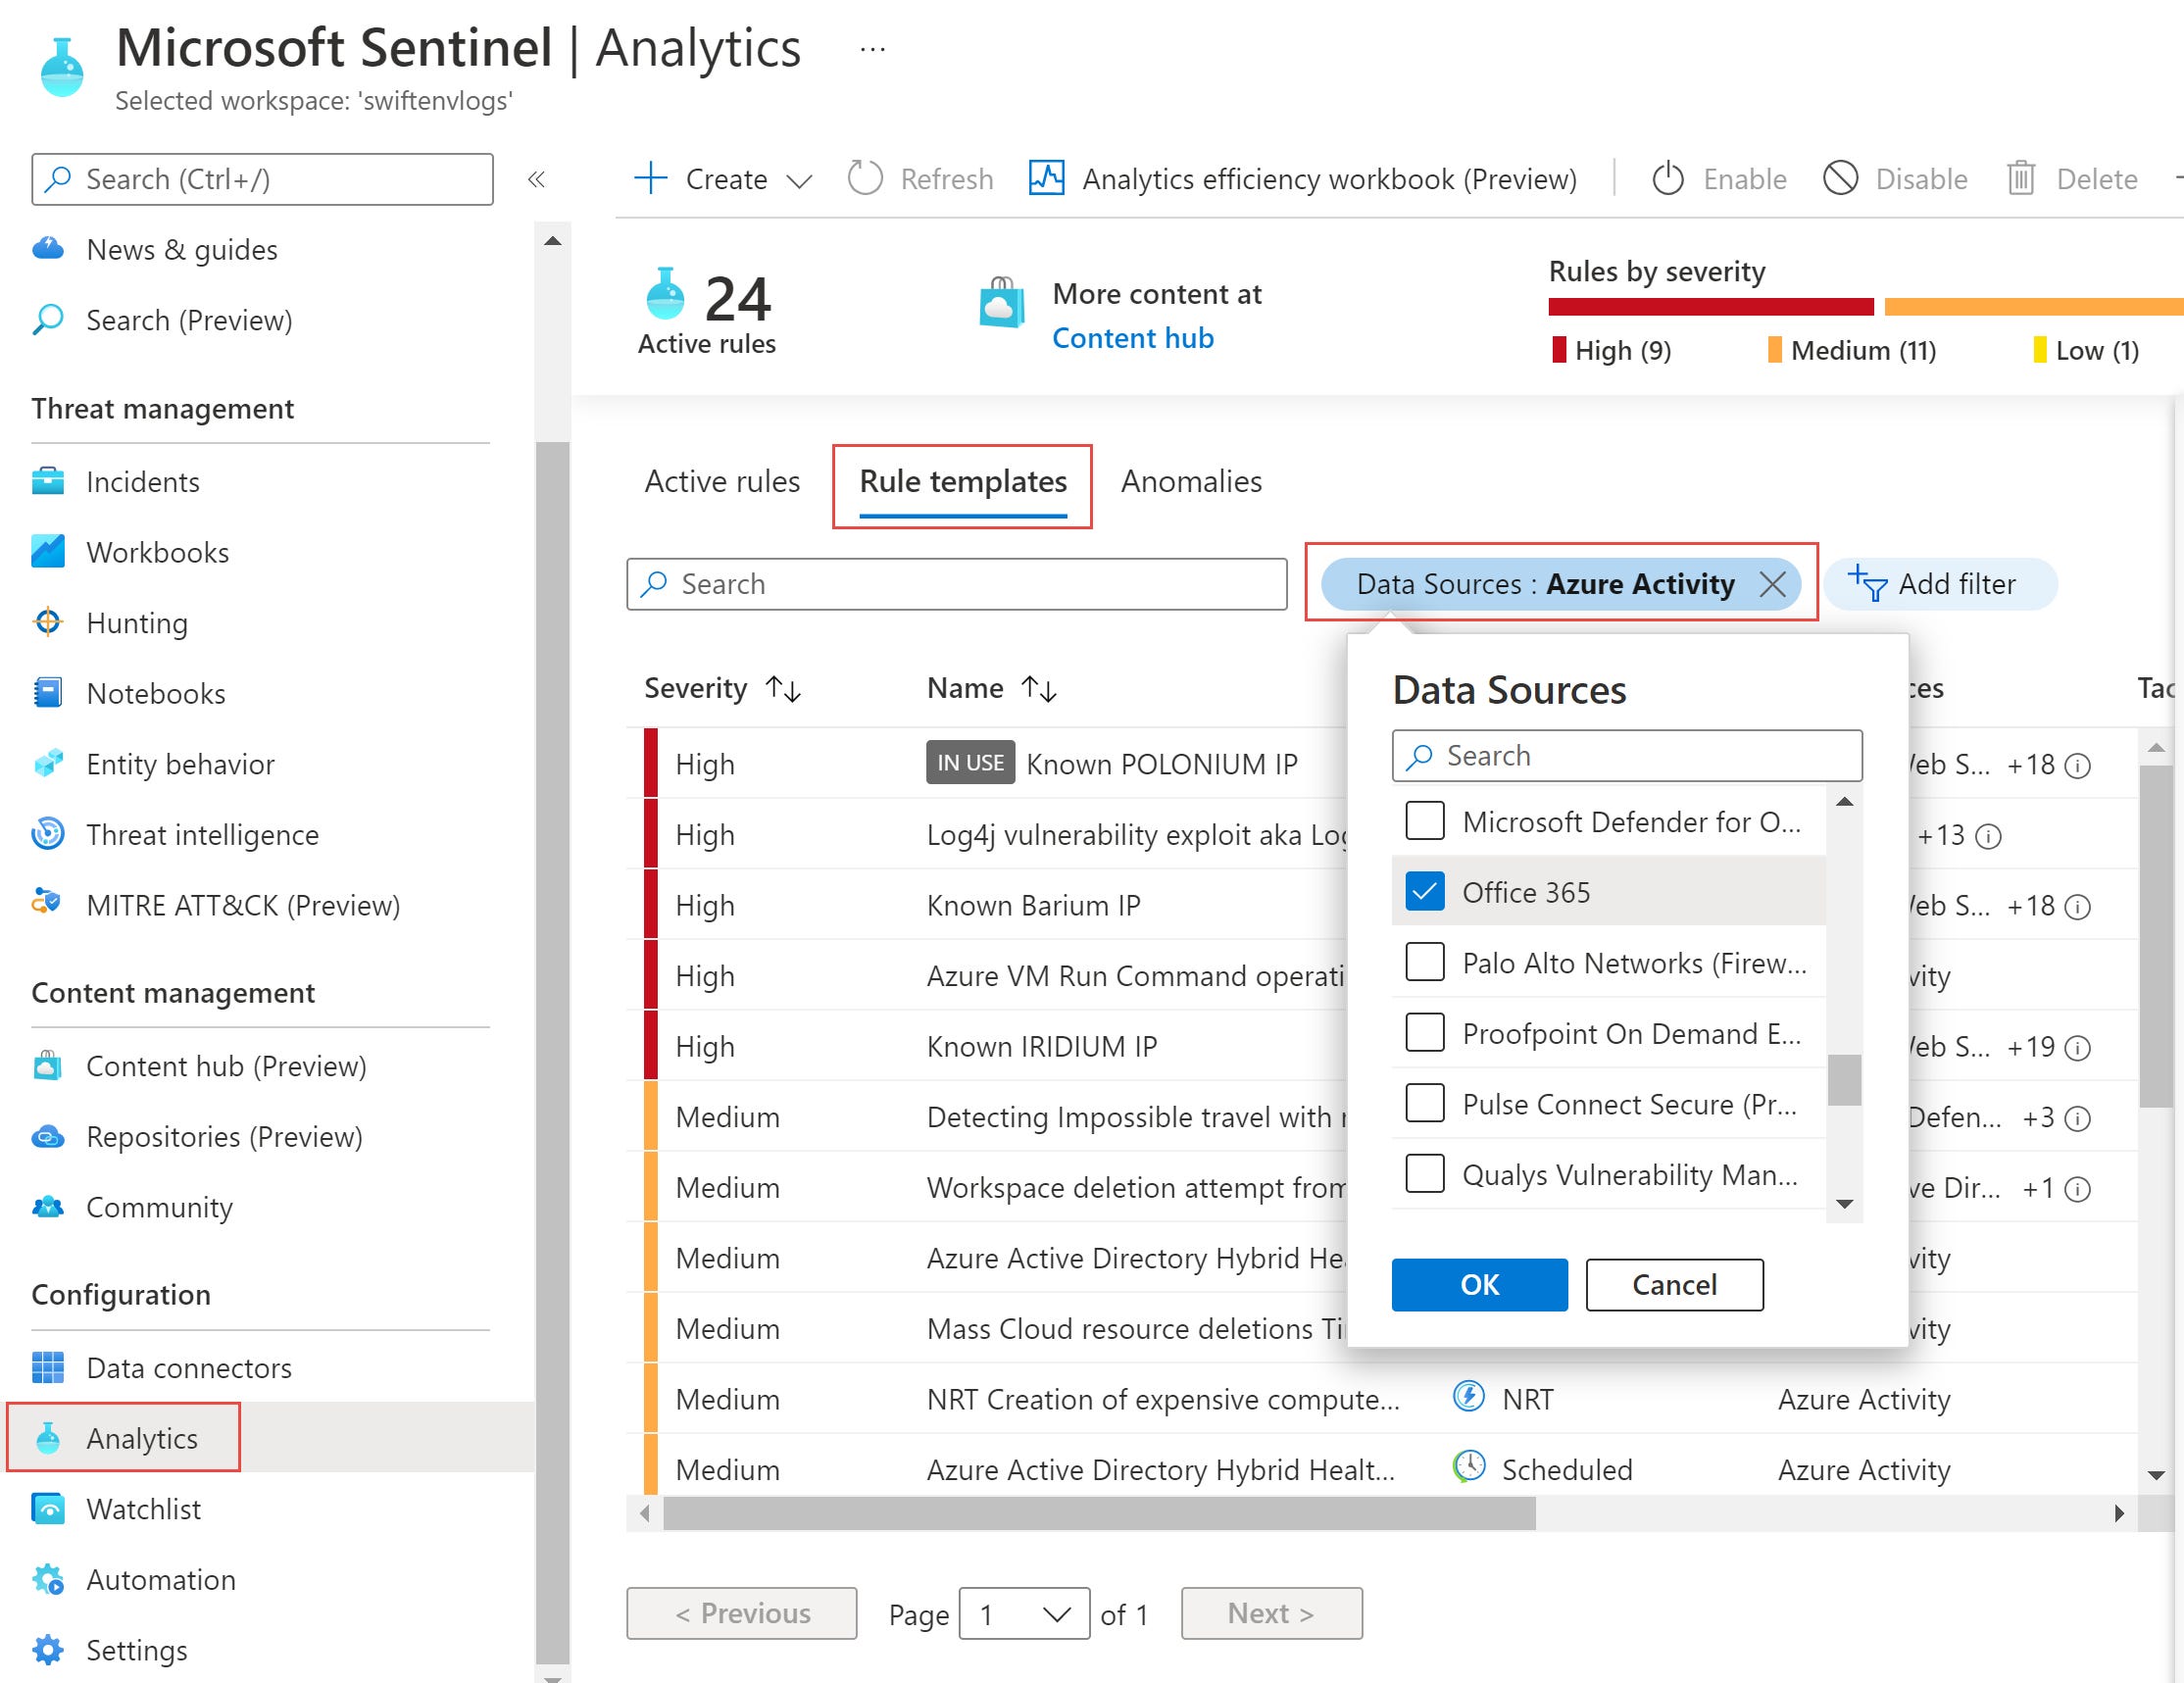The image size is (2184, 1683).
Task: Open Workbooks chart icon
Action: [x=48, y=552]
